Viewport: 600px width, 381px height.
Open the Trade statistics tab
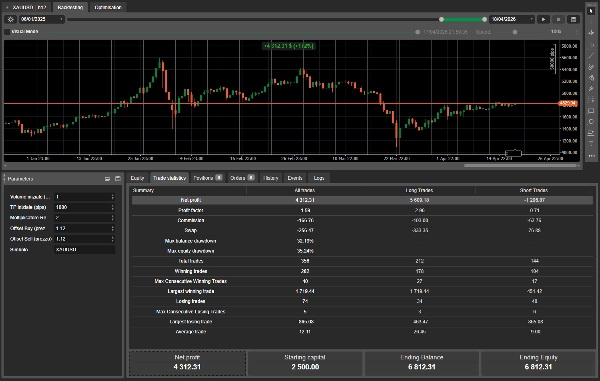pyautogui.click(x=169, y=178)
